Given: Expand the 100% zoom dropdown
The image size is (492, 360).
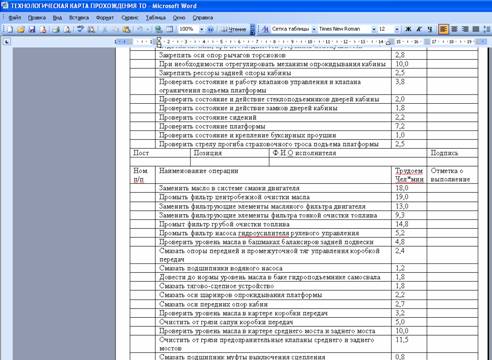Looking at the screenshot, I should 201,29.
